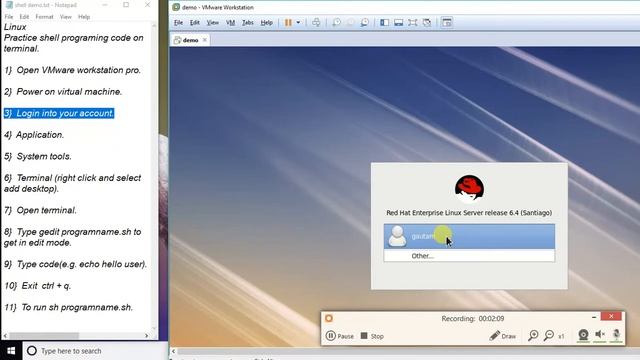Click the 'Open VMware workstation pro.' line in Notepad
The width and height of the screenshot is (640, 360).
[x=73, y=70]
